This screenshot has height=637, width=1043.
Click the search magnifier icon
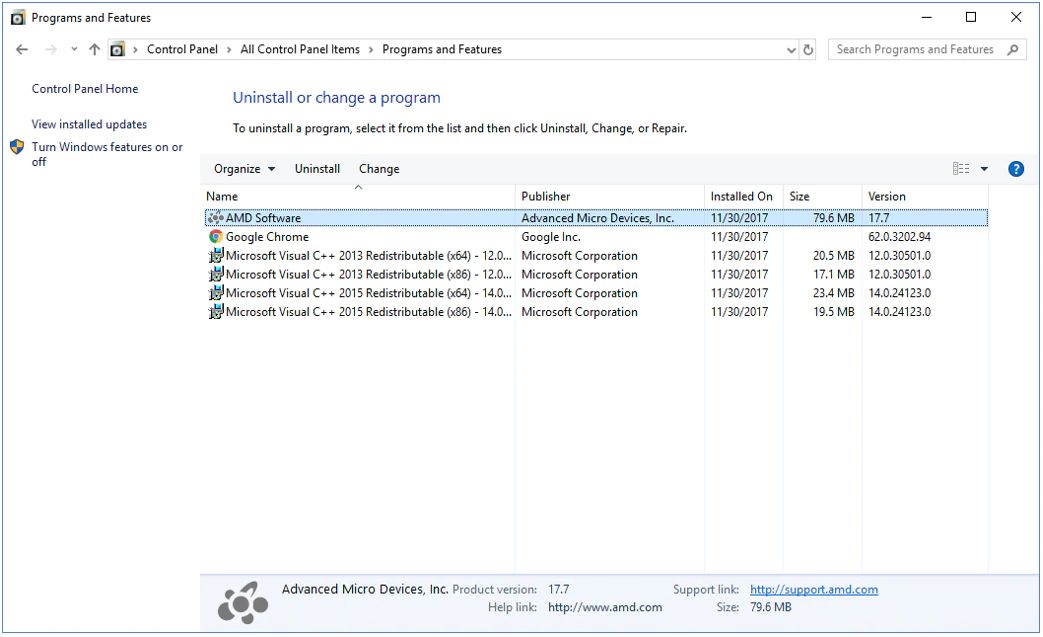1013,49
